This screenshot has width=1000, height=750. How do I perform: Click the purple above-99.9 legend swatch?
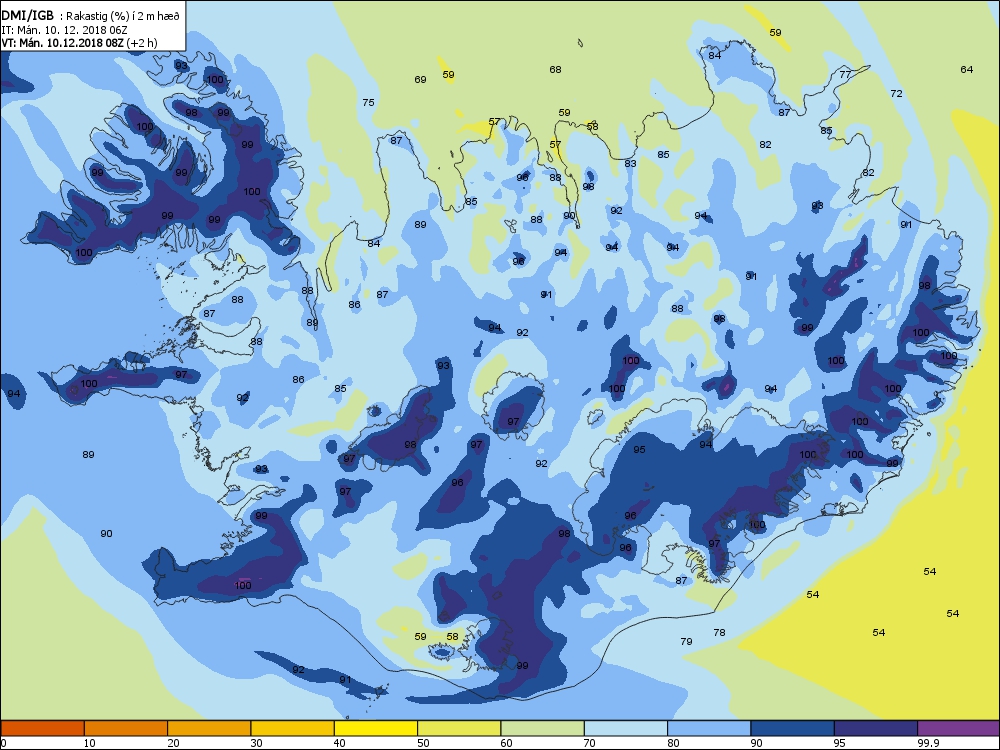coord(959,728)
